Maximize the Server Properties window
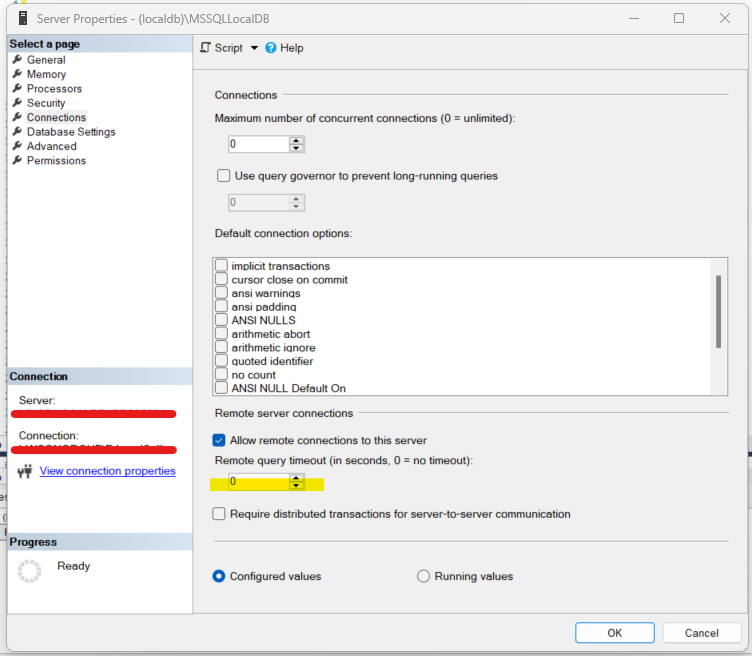 tap(679, 18)
